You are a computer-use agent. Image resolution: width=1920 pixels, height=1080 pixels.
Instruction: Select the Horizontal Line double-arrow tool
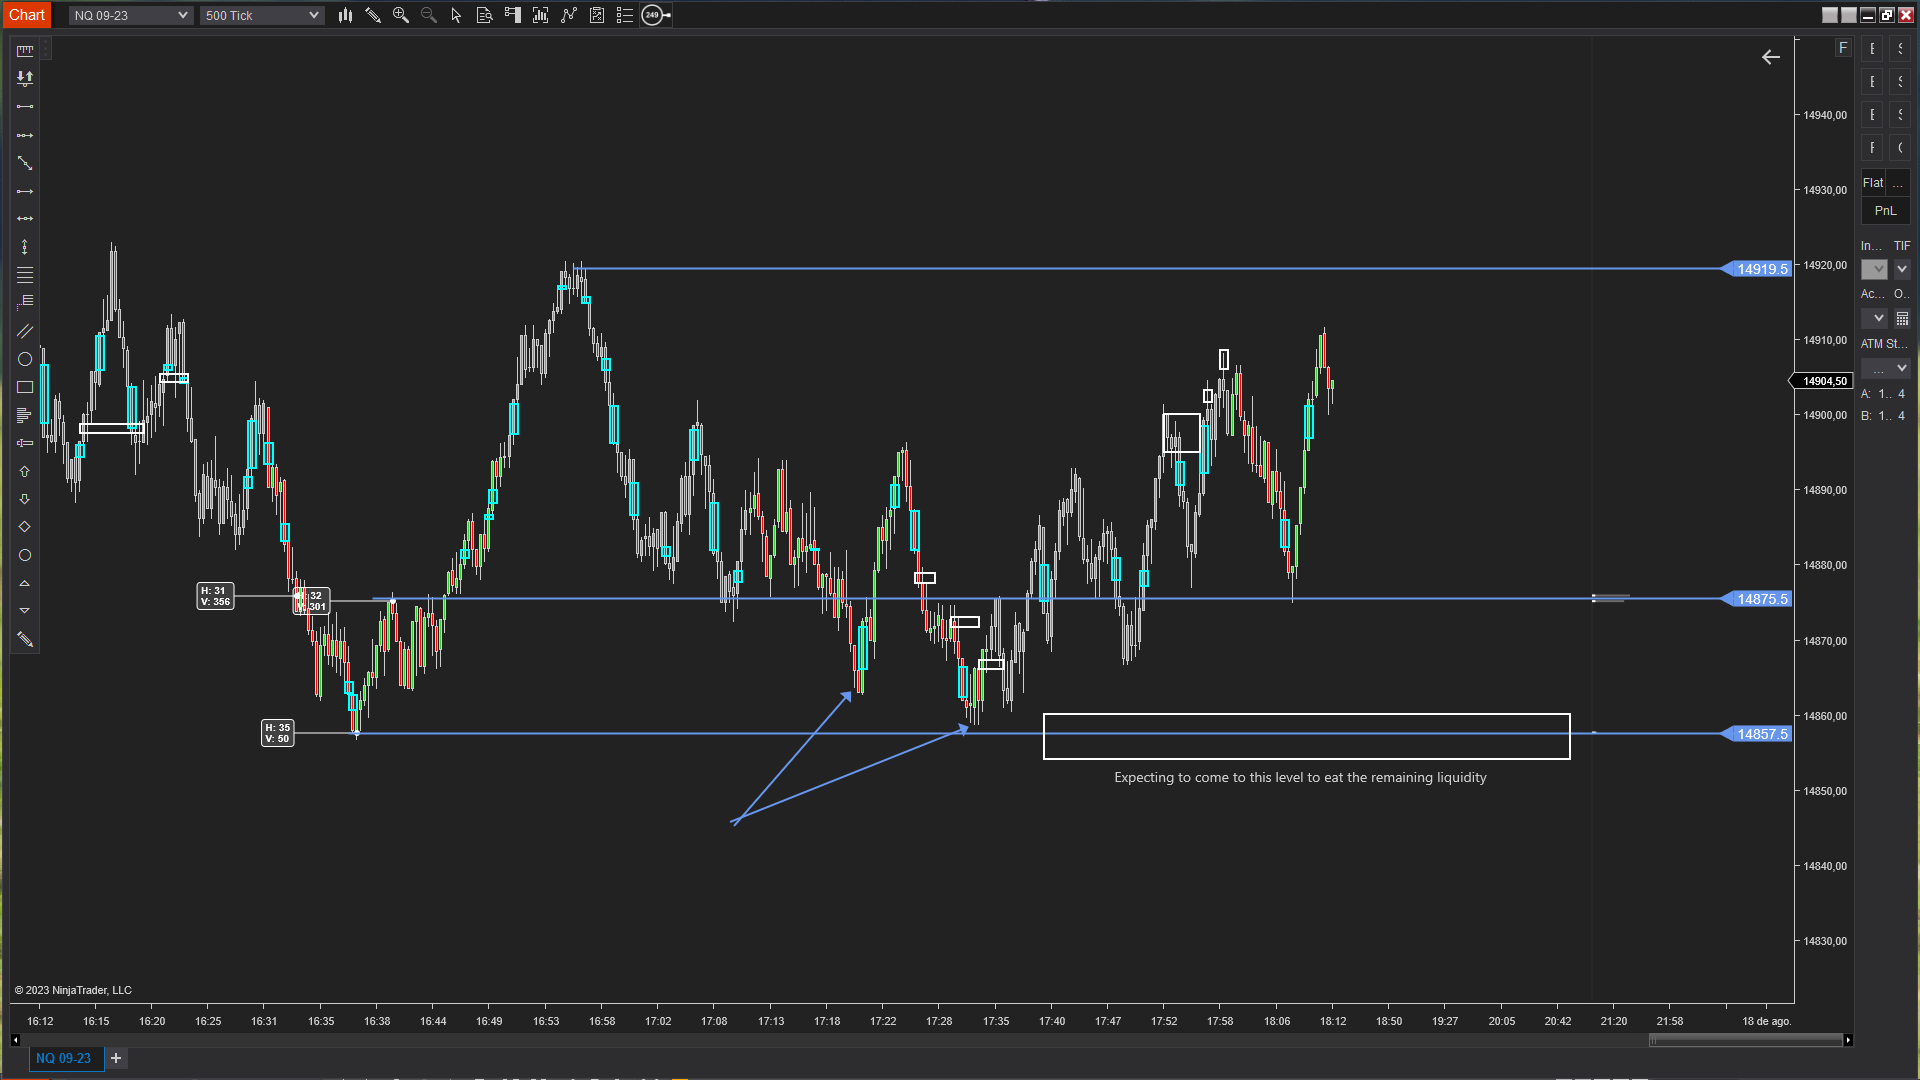coord(25,218)
